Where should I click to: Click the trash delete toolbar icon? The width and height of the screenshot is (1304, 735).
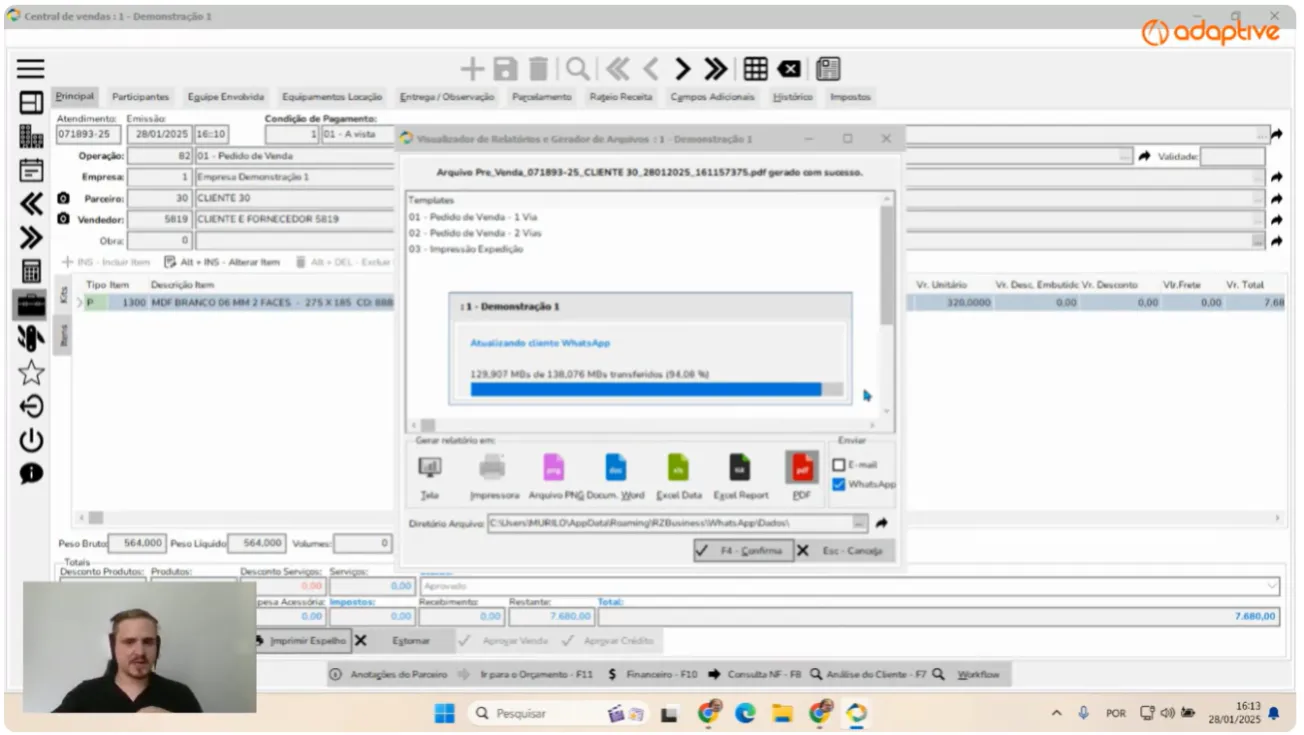pos(538,68)
